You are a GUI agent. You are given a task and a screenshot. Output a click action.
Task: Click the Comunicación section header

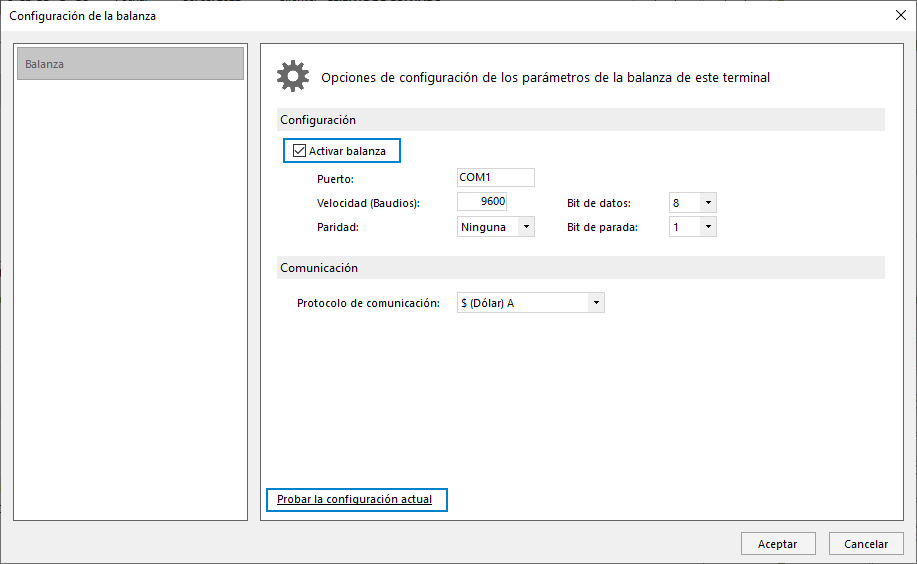tap(581, 268)
